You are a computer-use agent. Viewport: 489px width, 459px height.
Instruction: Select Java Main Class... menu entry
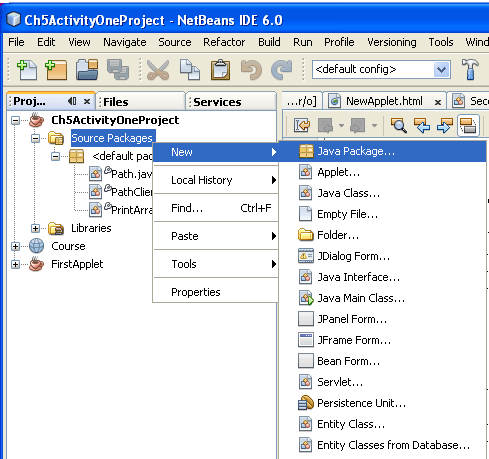tap(383, 298)
